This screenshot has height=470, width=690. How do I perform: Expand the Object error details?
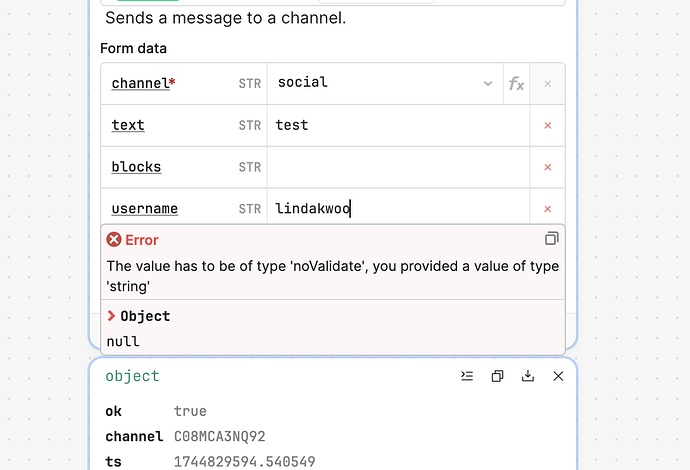point(111,316)
